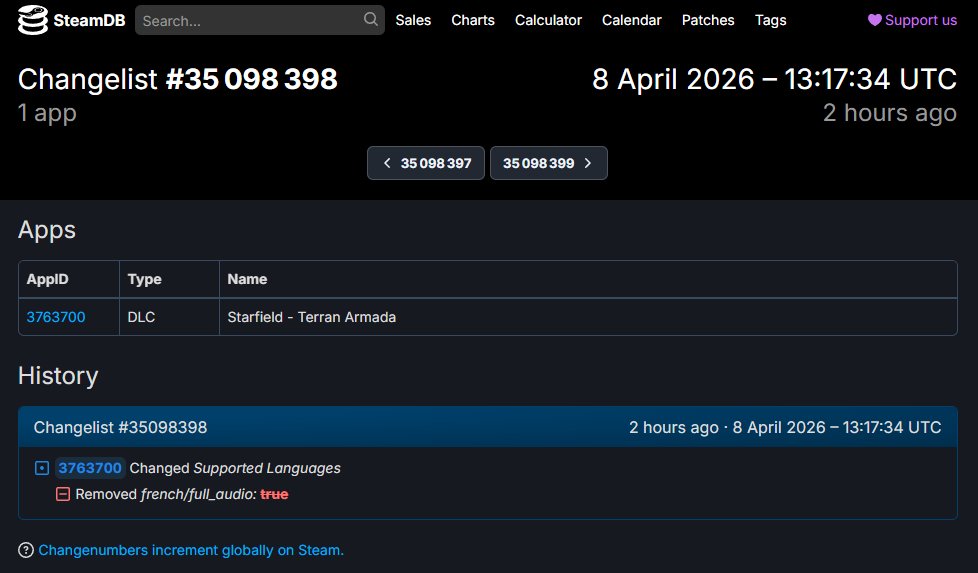Screen dimensions: 978x573
Task: Click the SteamDB logo icon
Action: (32, 20)
